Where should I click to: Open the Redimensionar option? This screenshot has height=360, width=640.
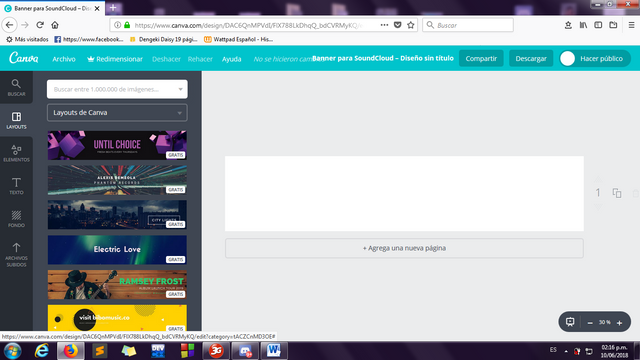pos(115,59)
